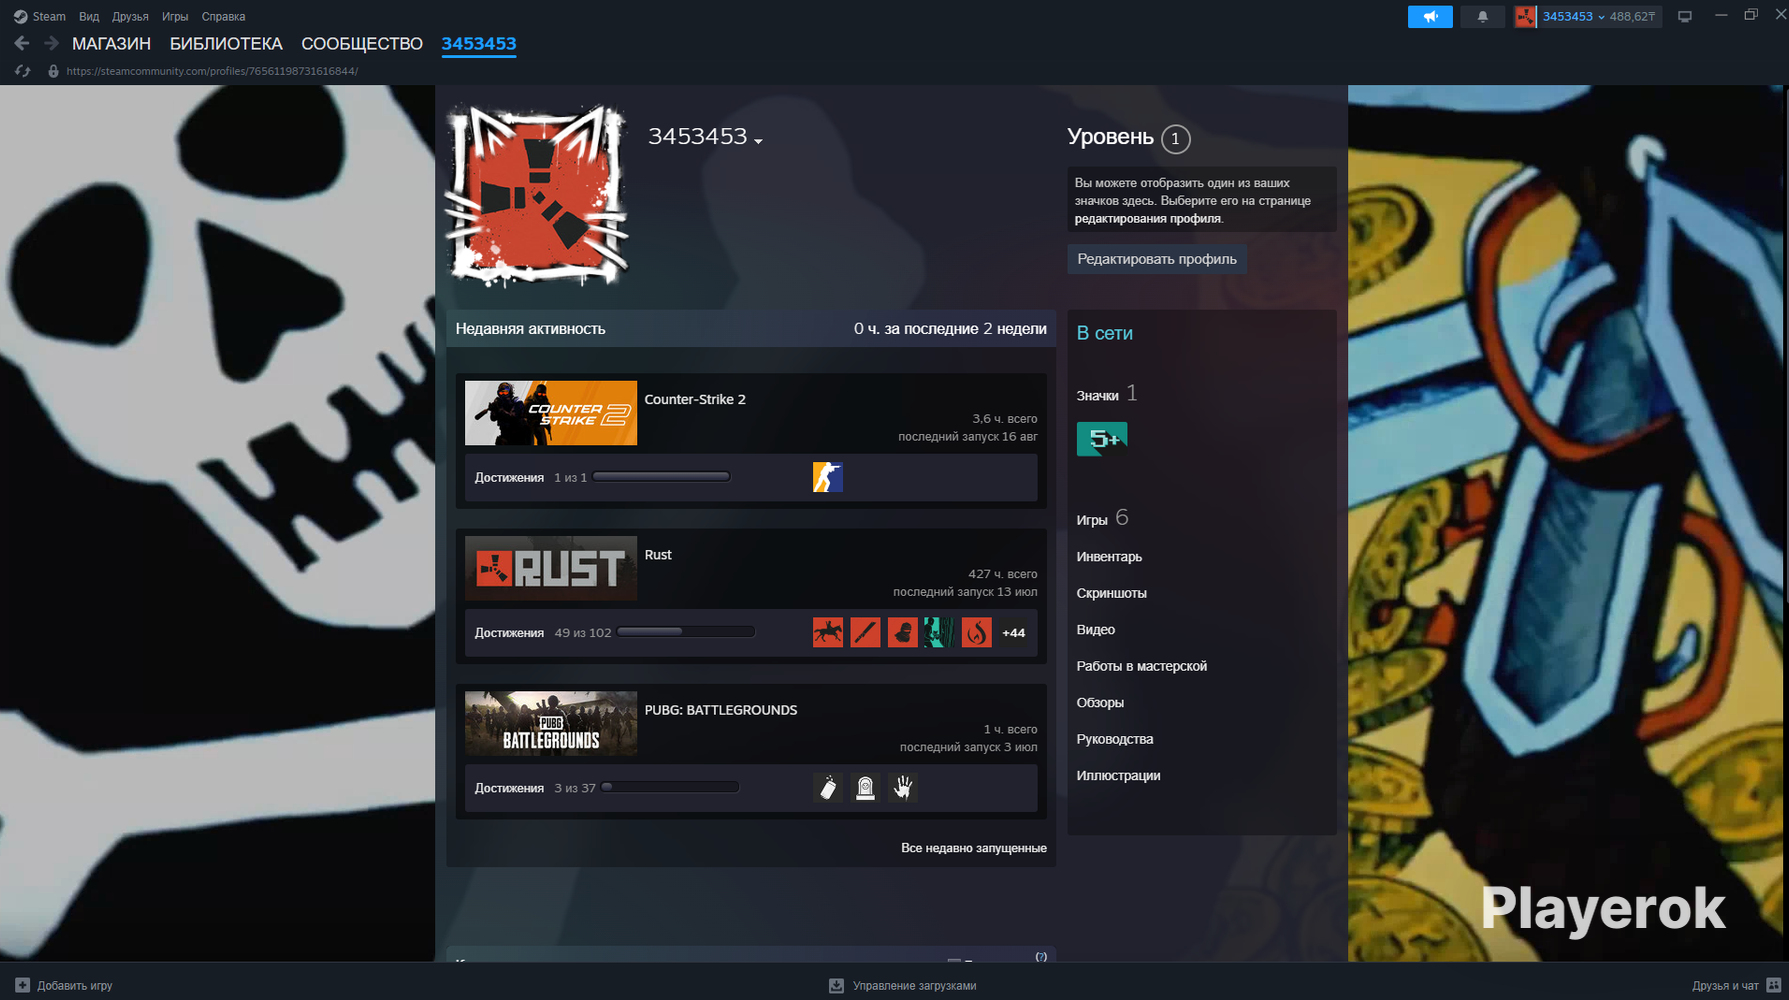The image size is (1789, 1000).
Task: Open Counter-Strike 2 game banner
Action: coord(551,413)
